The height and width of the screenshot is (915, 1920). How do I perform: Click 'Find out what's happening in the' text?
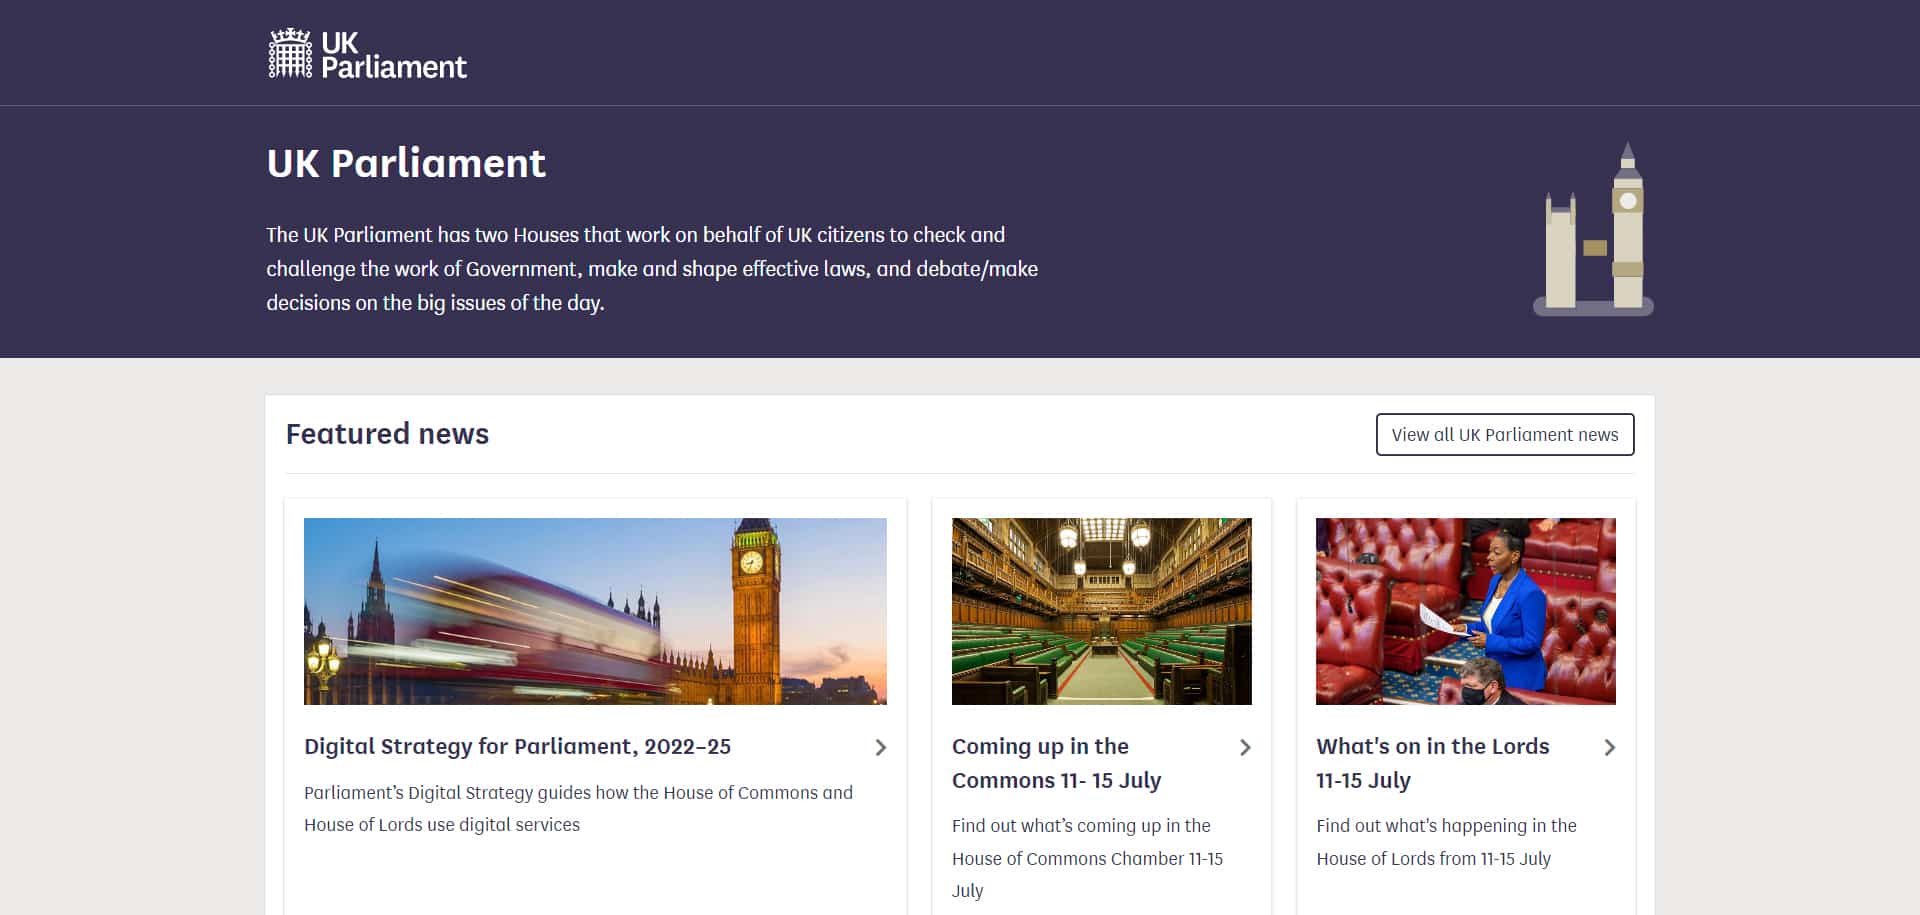[1446, 825]
